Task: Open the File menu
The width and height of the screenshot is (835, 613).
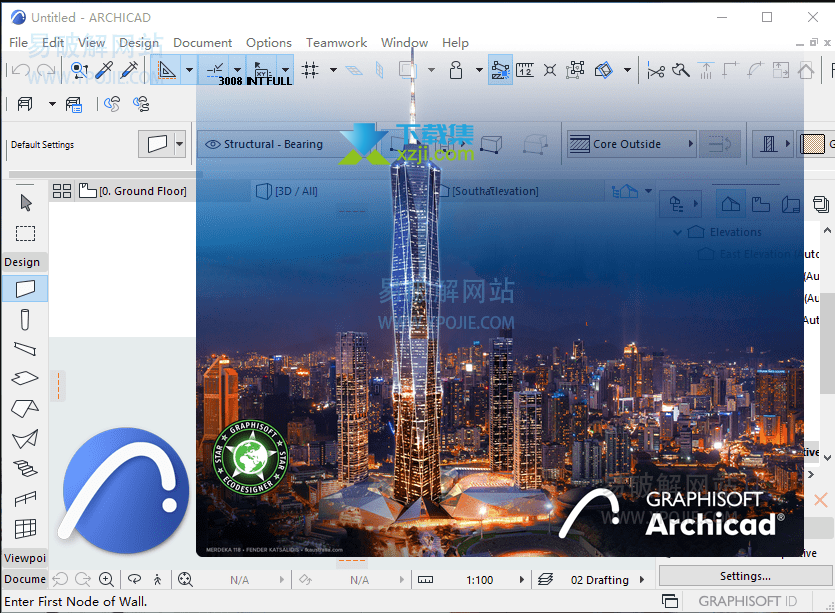Action: tap(19, 43)
